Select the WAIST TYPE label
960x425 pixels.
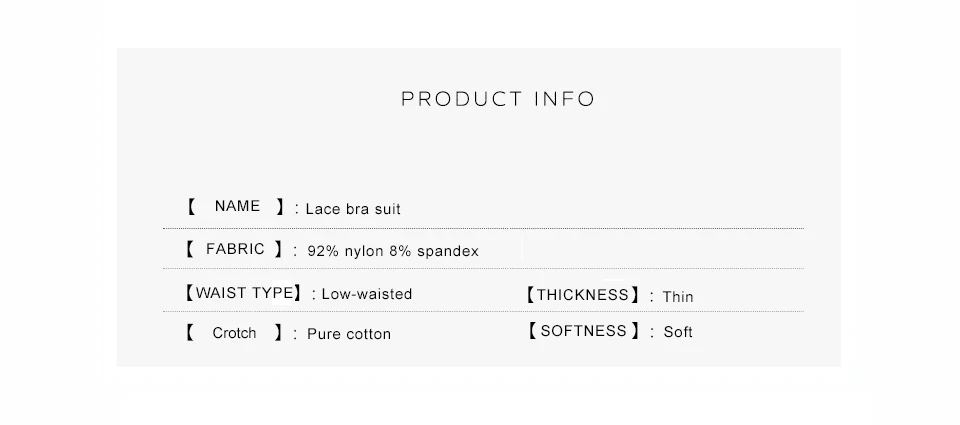coord(244,293)
